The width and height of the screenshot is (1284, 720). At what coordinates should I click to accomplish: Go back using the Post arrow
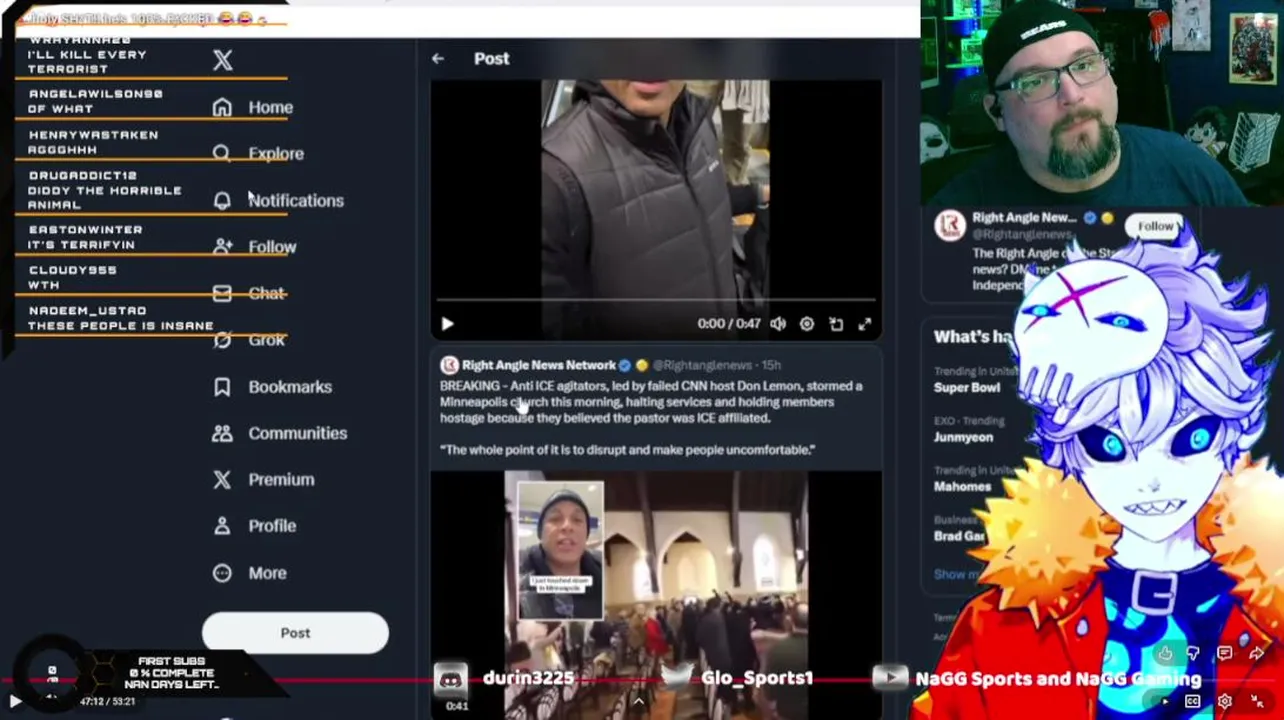coord(438,59)
